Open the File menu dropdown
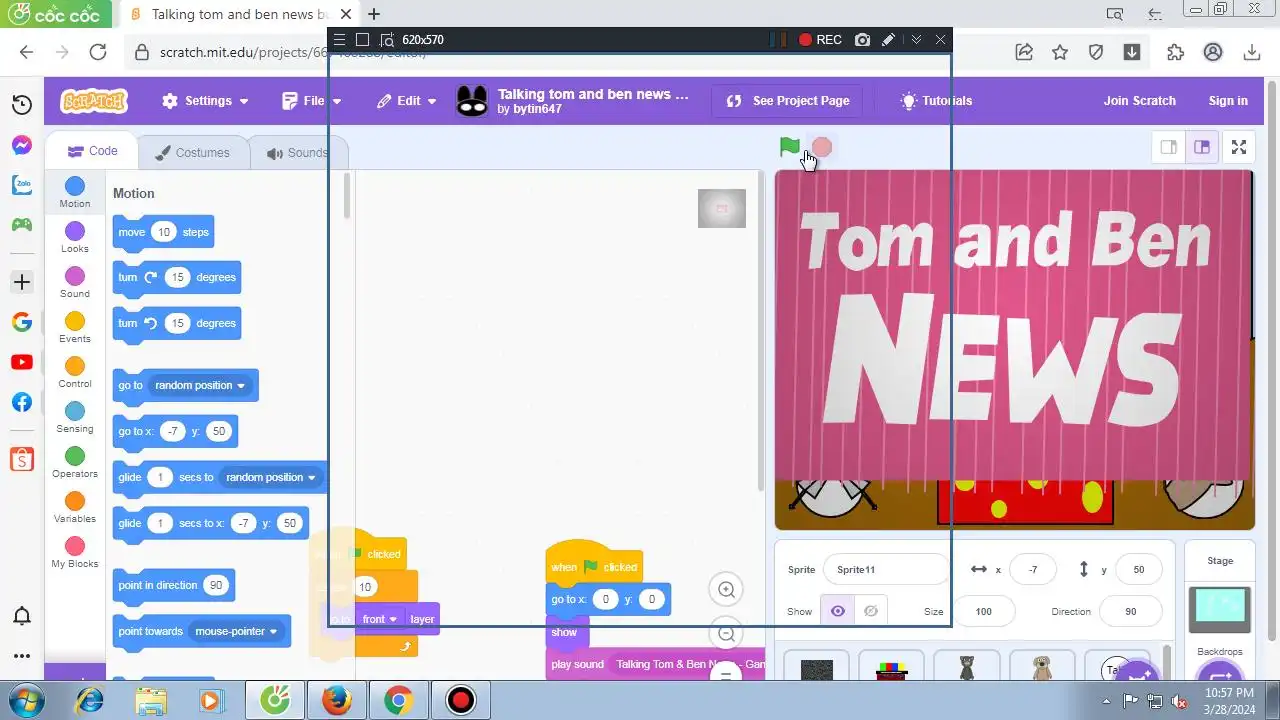This screenshot has width=1280, height=720. [312, 101]
